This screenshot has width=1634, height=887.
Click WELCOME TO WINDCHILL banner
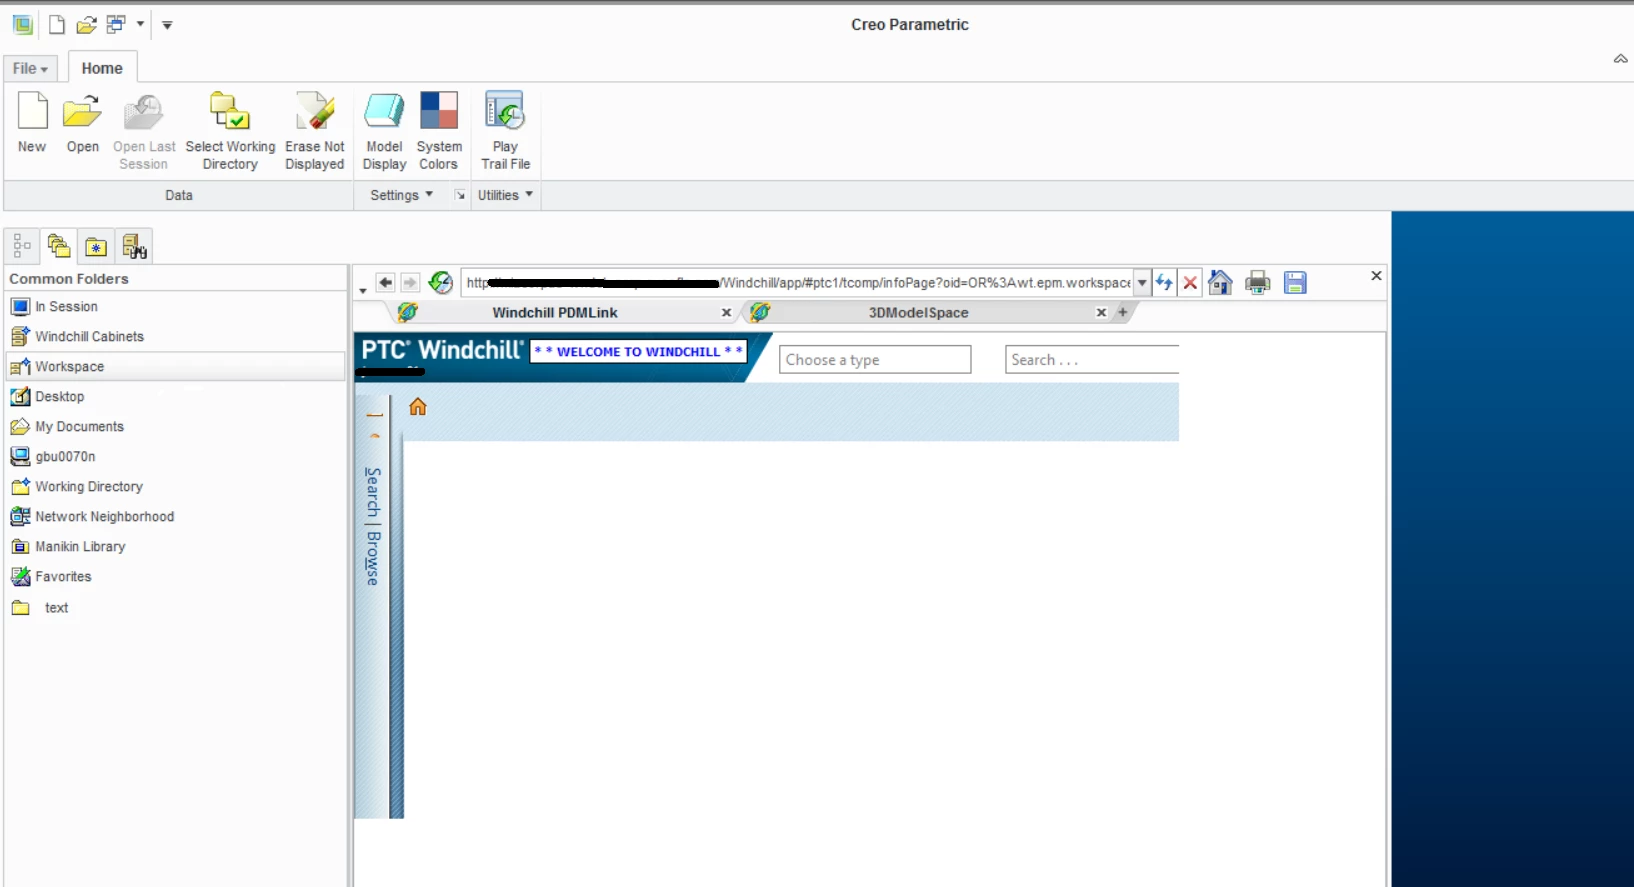(638, 351)
